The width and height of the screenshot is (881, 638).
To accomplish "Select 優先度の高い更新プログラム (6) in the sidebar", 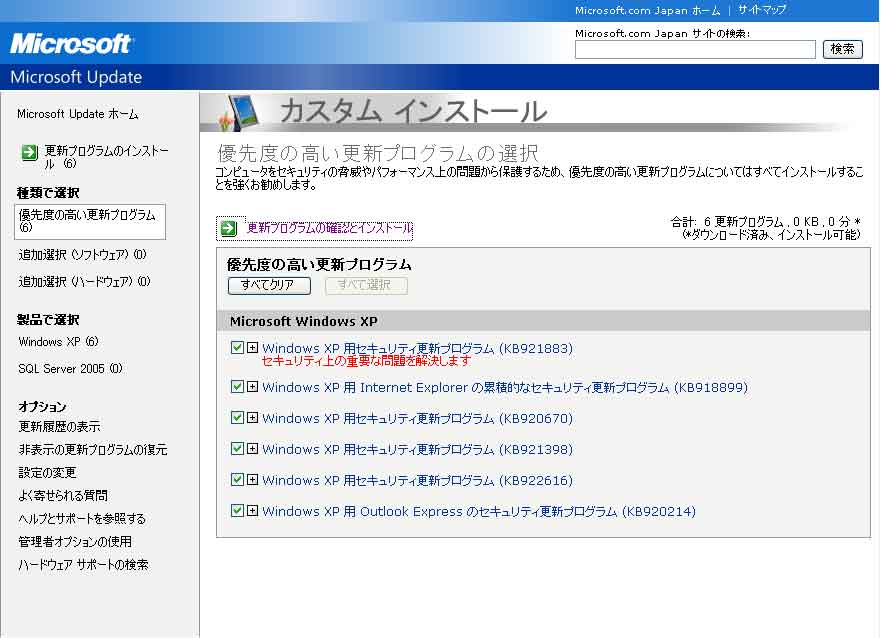I will point(89,221).
